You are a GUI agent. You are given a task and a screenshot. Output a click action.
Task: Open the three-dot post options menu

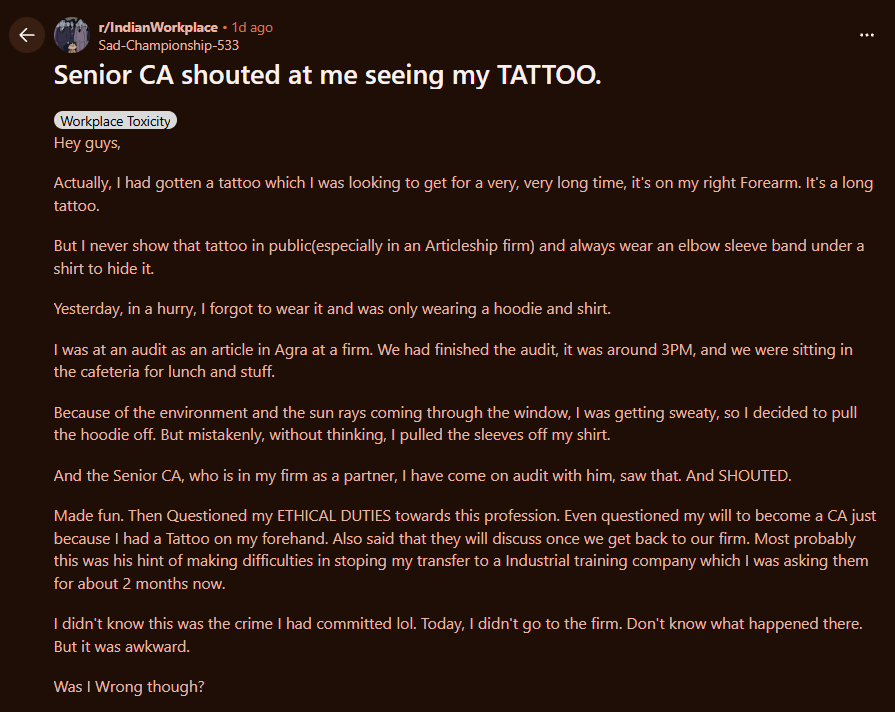point(867,35)
